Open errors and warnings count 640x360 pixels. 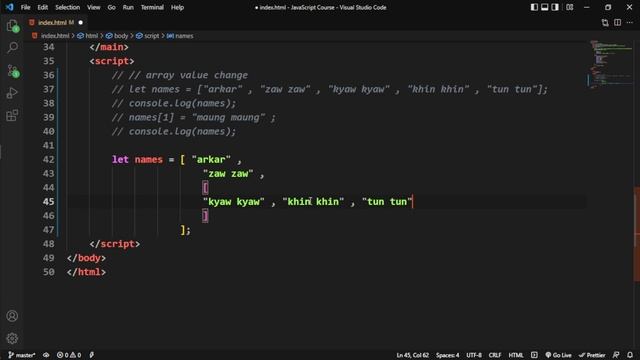tap(69, 355)
